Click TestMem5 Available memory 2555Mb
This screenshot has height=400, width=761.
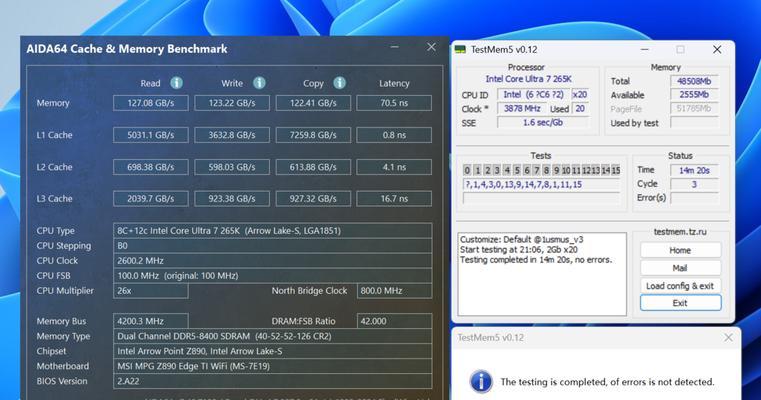[x=694, y=95]
